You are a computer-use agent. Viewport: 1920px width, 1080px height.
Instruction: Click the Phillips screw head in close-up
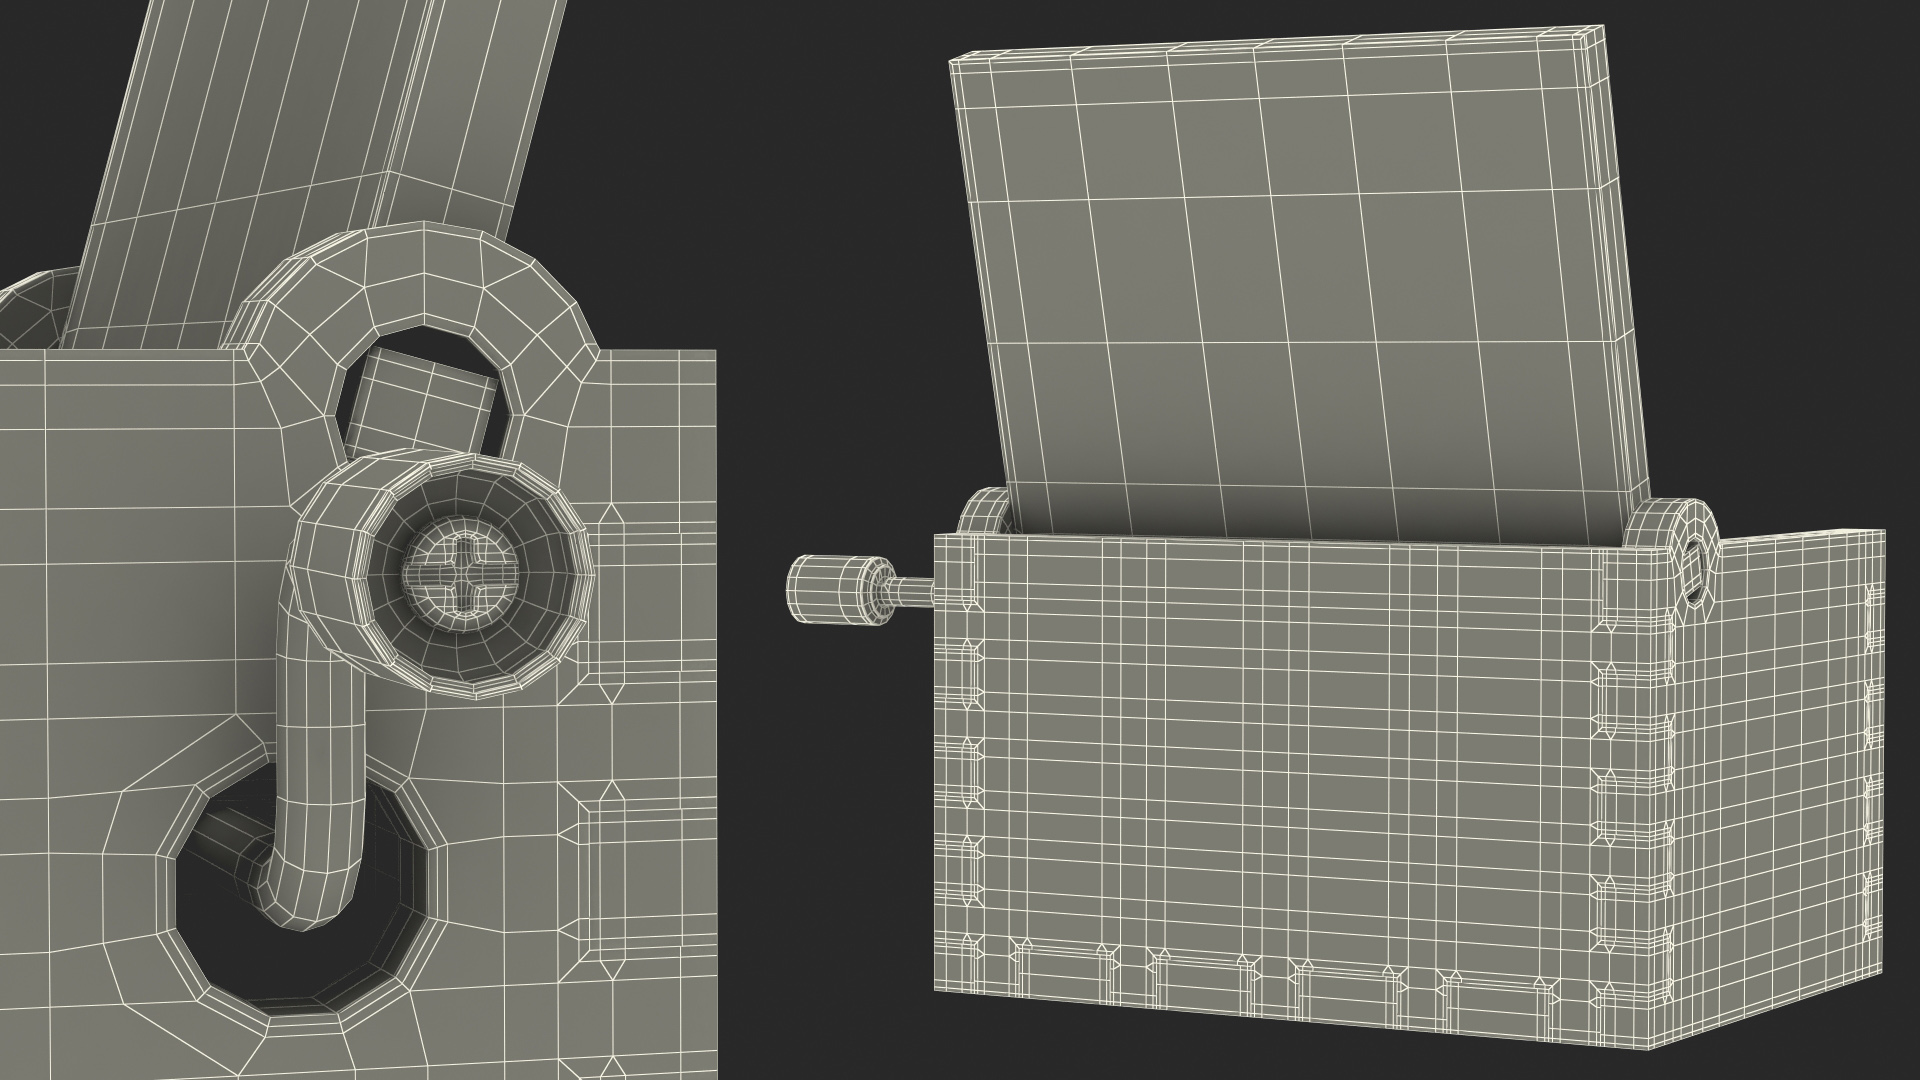click(x=463, y=575)
